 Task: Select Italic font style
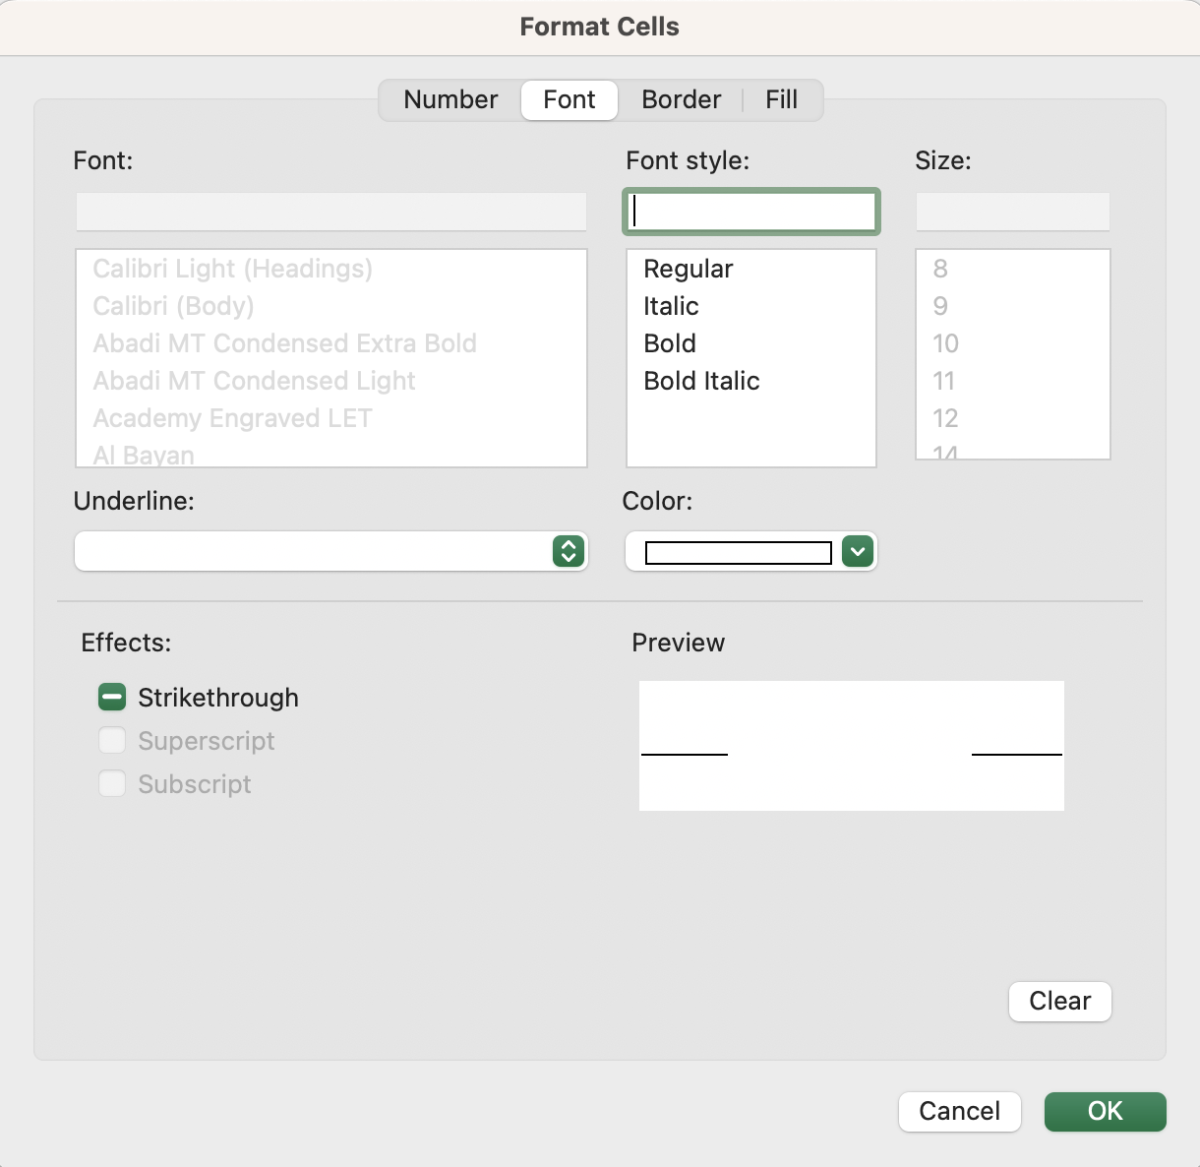tap(671, 306)
